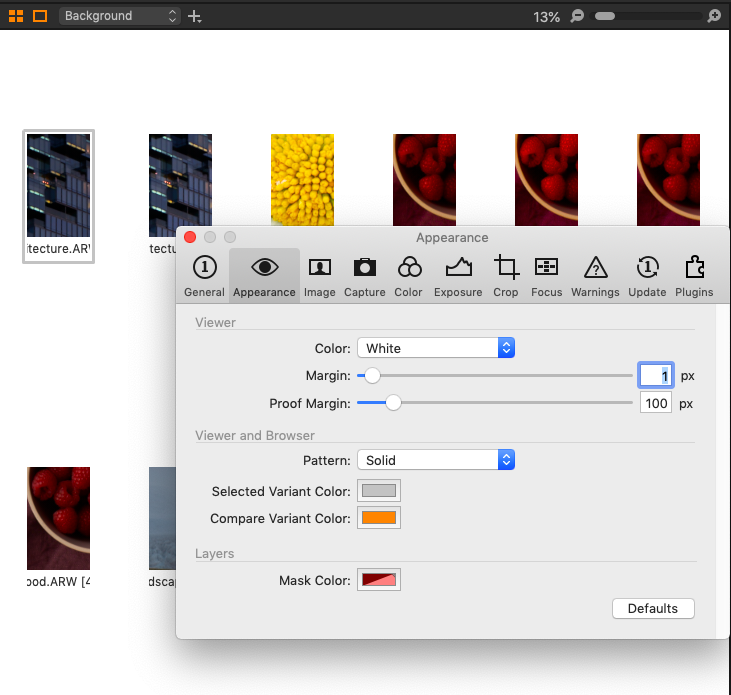The height and width of the screenshot is (695, 731).
Task: Click the Proof Margin value field showing 100
Action: point(656,403)
